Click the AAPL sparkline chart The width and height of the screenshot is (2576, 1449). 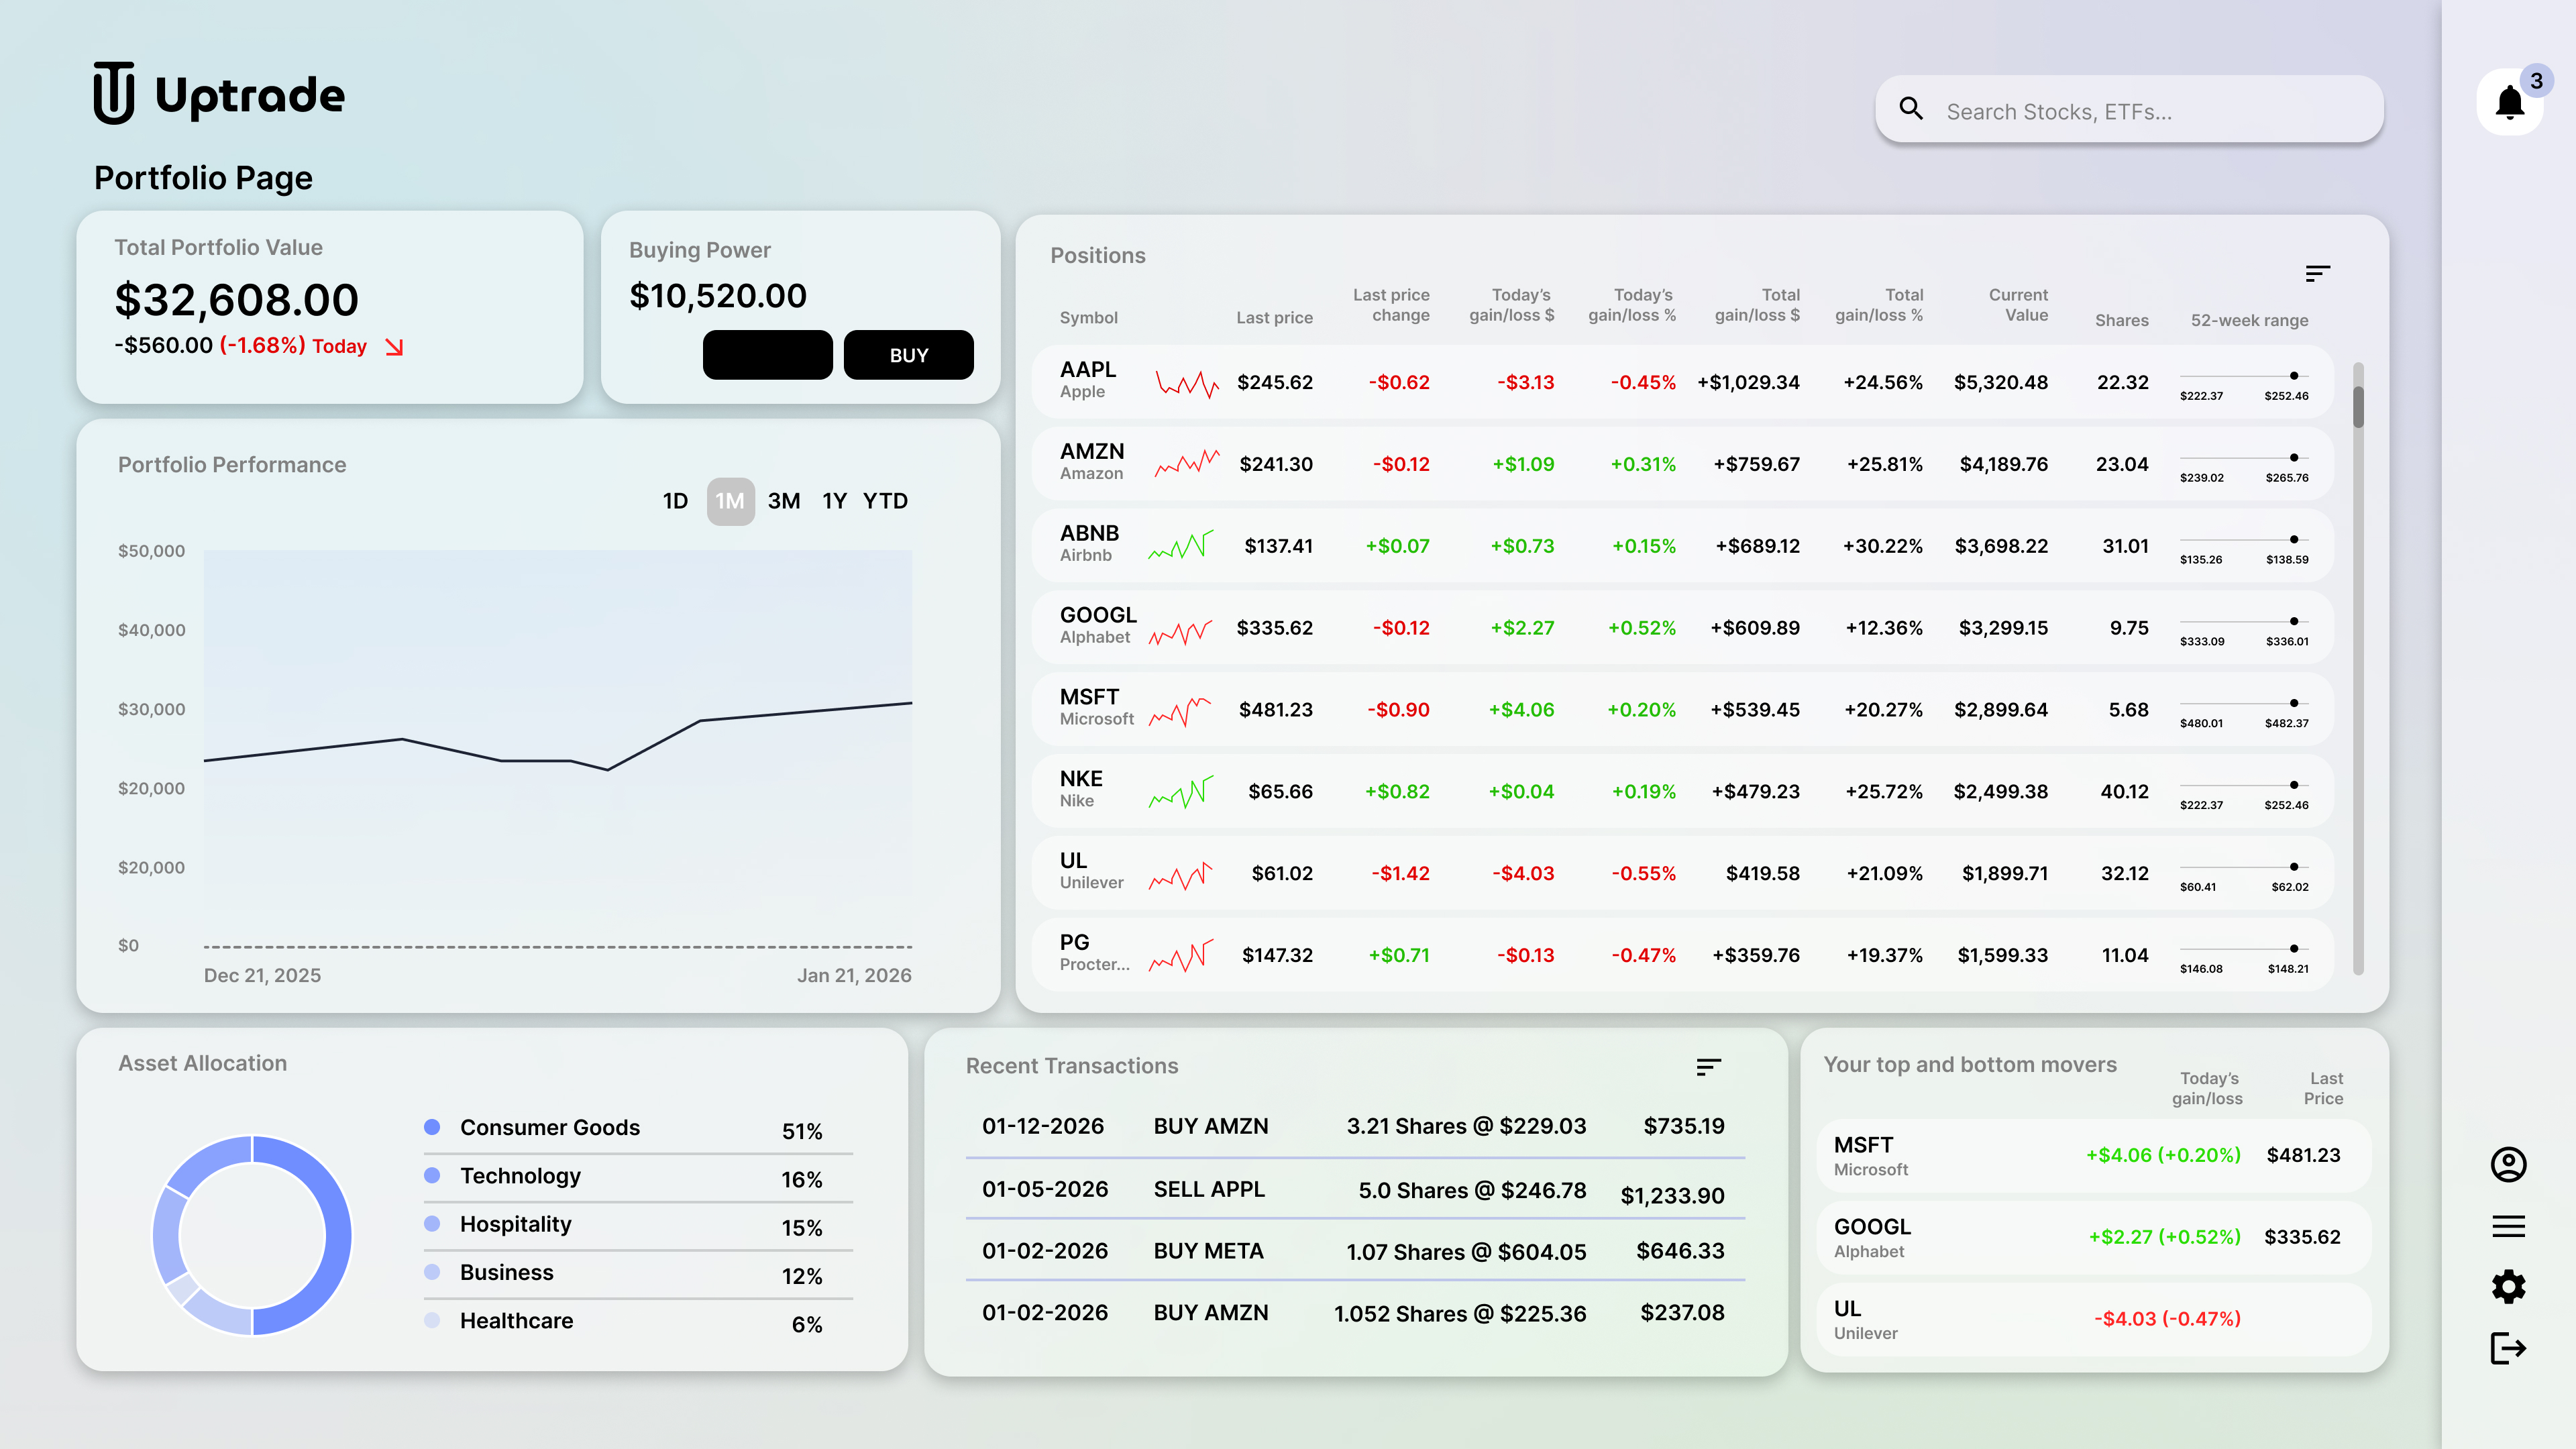pyautogui.click(x=1187, y=383)
